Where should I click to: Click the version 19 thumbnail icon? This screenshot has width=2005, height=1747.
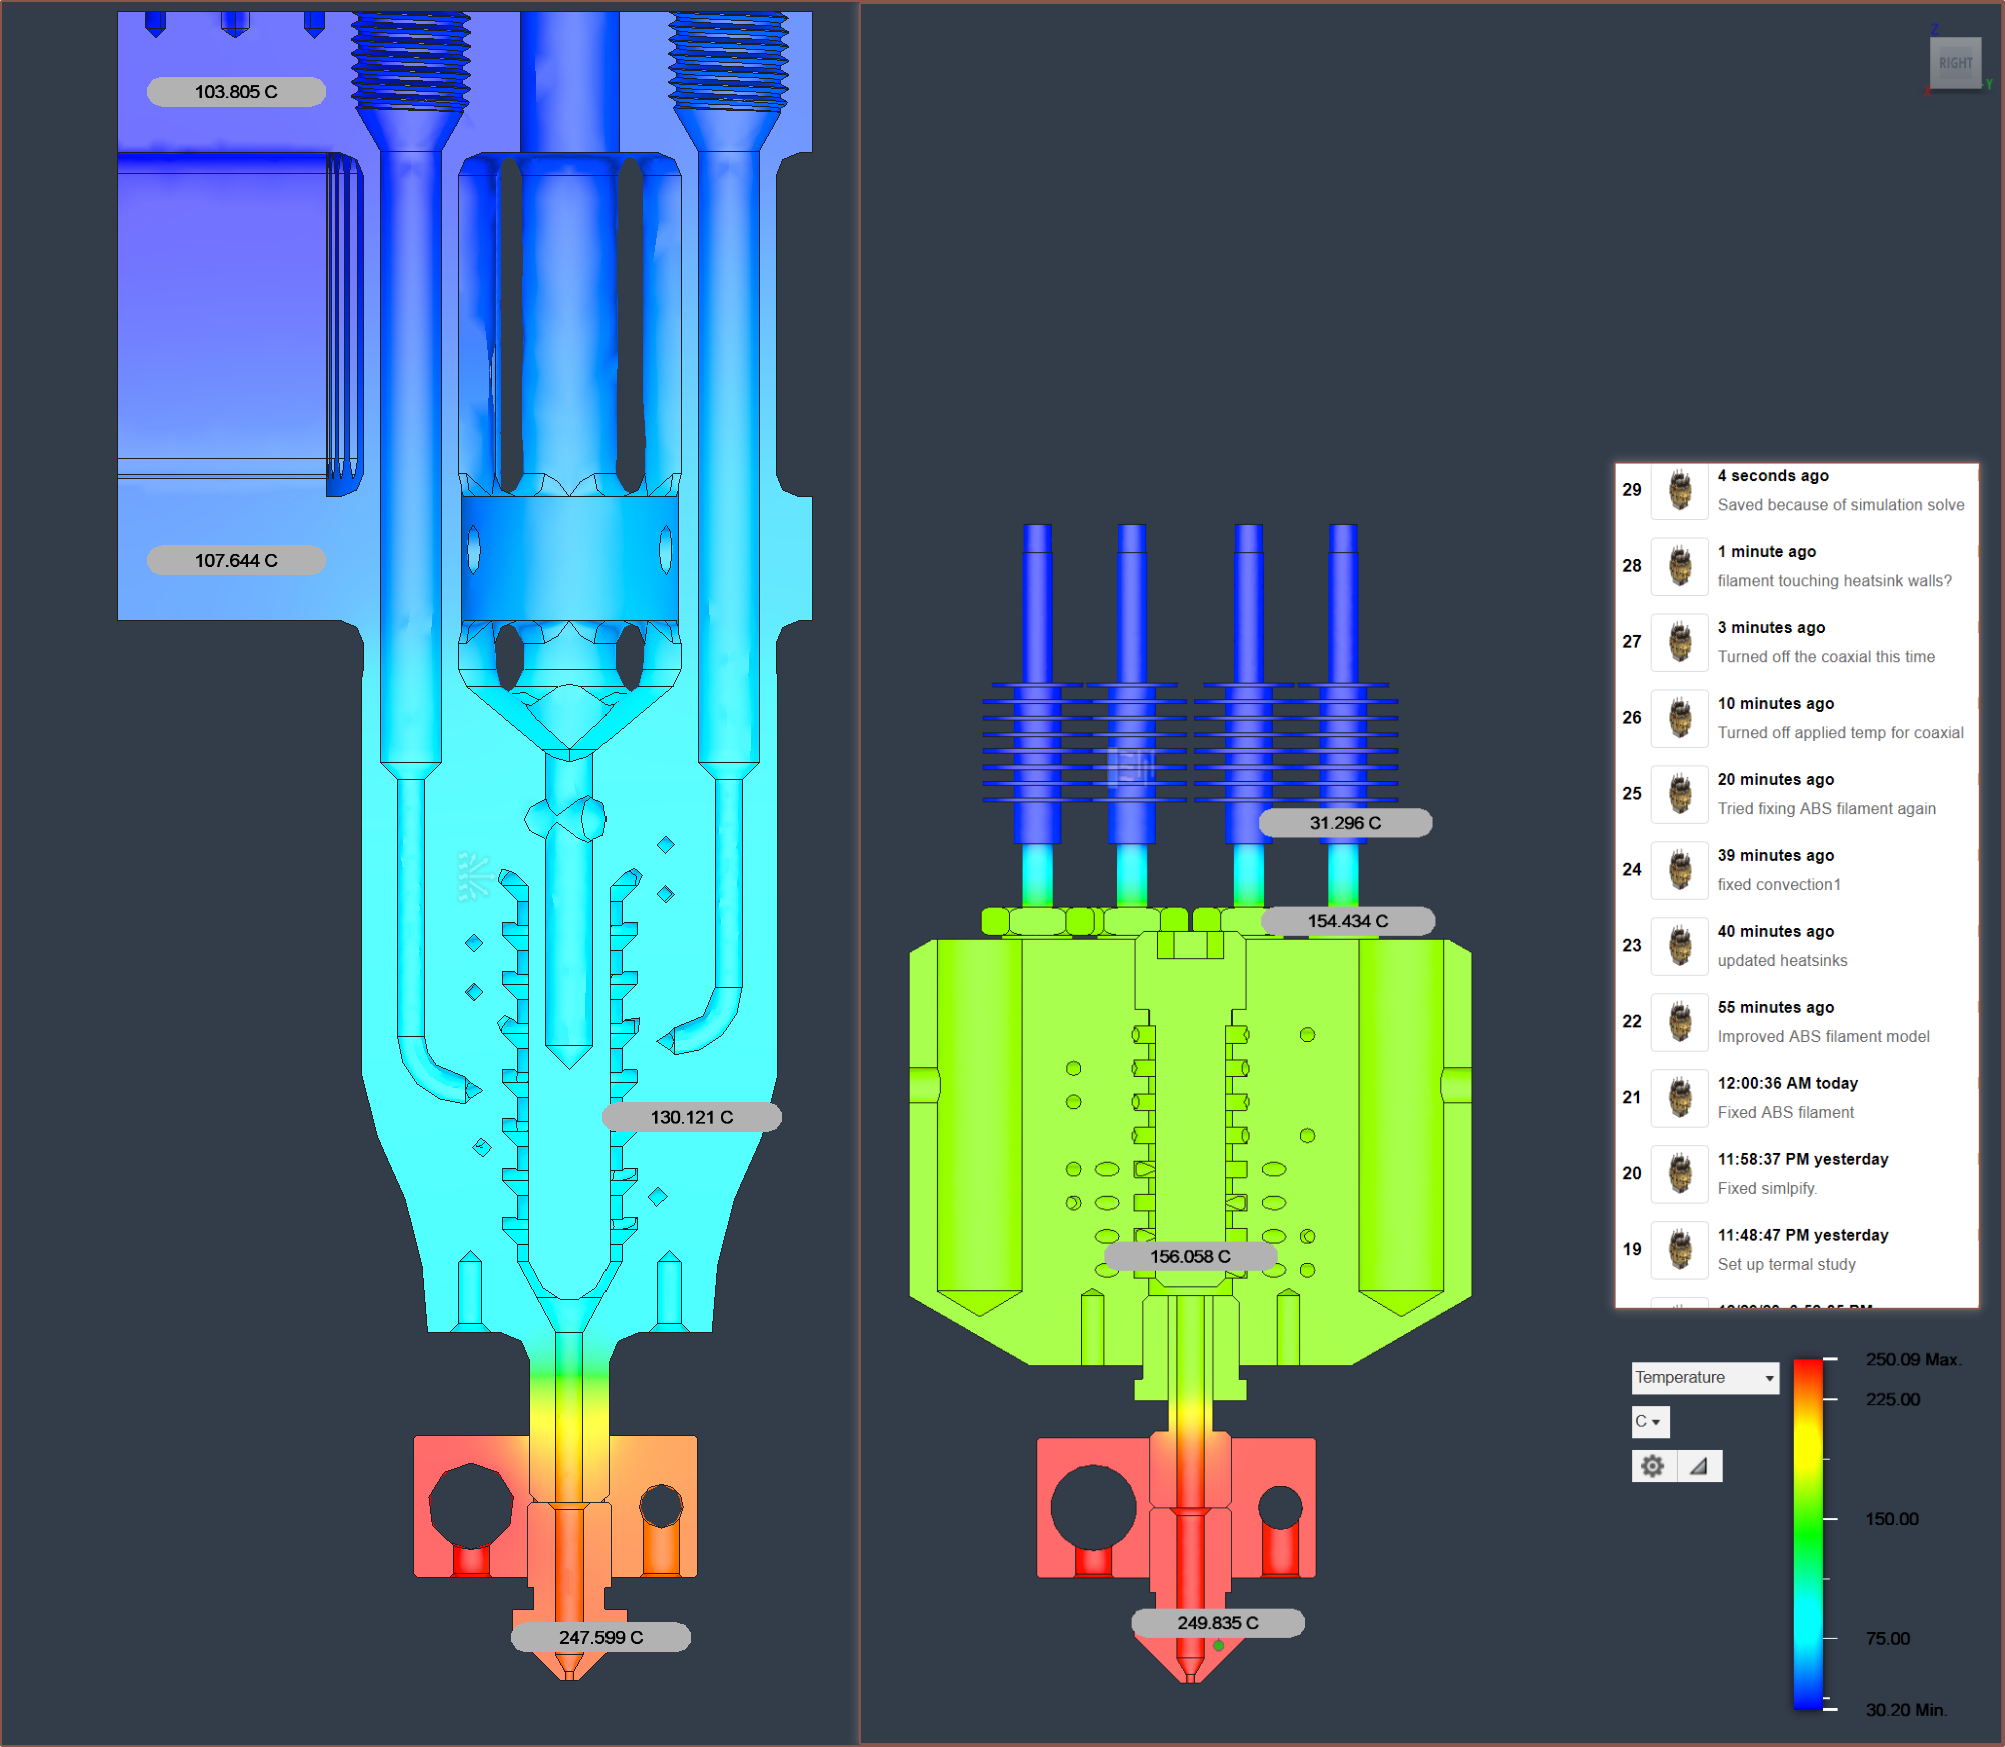[x=1679, y=1250]
